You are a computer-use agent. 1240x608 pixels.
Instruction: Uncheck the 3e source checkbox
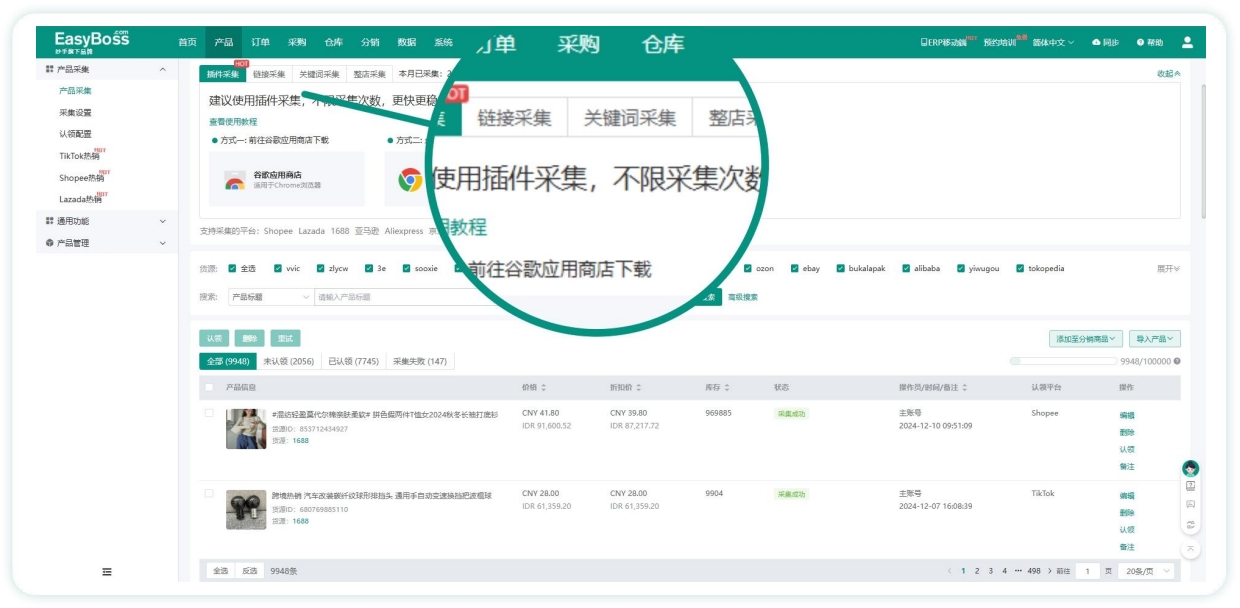point(368,268)
